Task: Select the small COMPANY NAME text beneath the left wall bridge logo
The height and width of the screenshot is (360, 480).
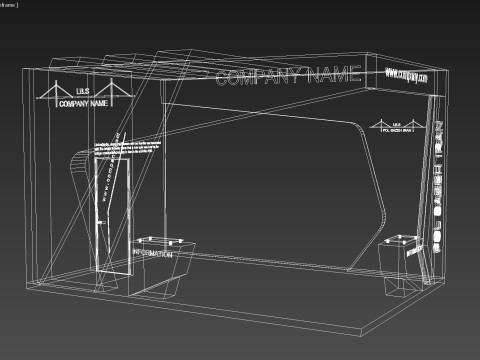Action: 83,104
